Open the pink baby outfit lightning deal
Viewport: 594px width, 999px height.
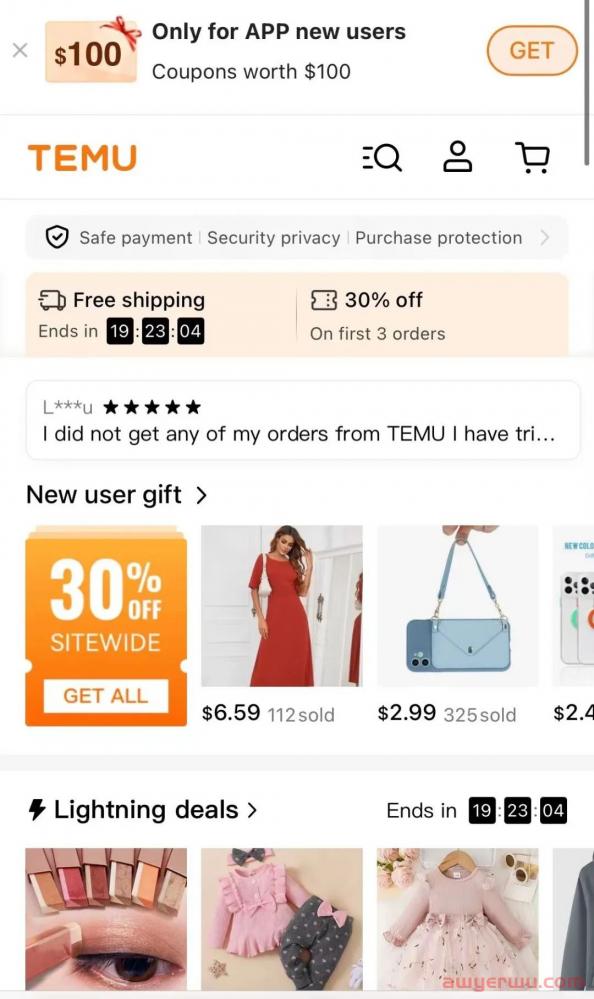[x=282, y=919]
